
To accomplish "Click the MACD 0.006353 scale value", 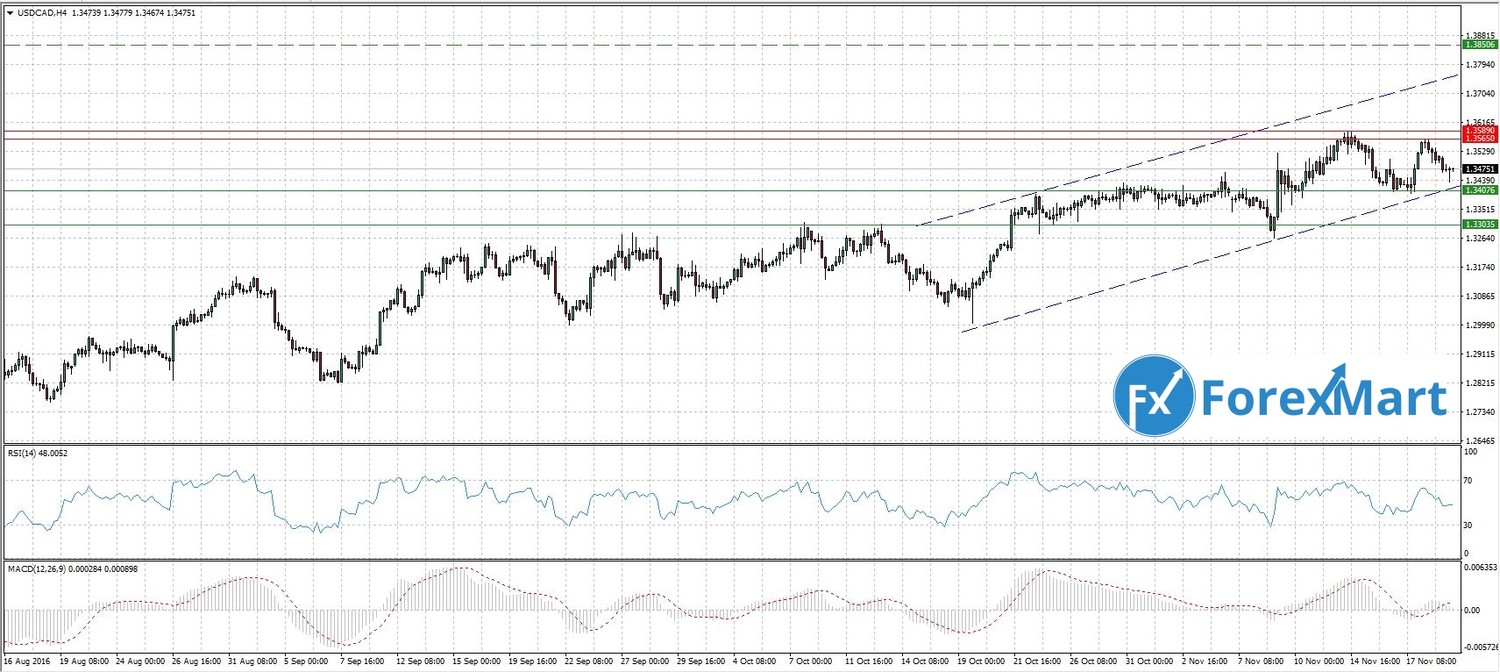I will tap(1480, 567).
